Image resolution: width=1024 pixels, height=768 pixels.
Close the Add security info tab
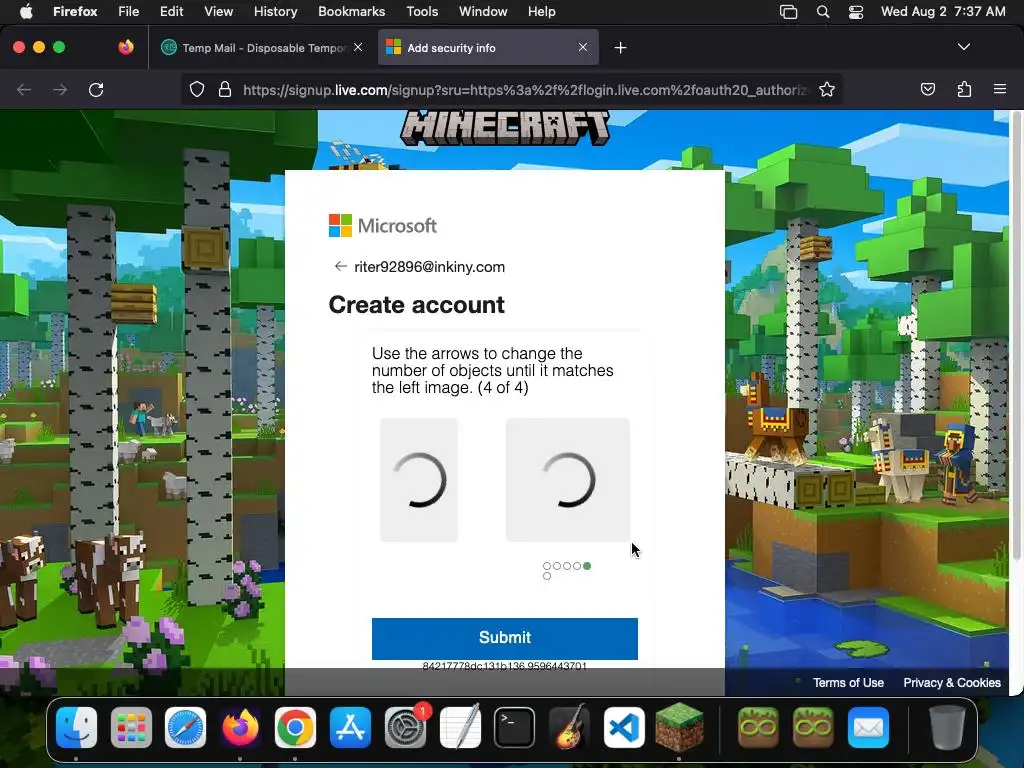point(583,47)
